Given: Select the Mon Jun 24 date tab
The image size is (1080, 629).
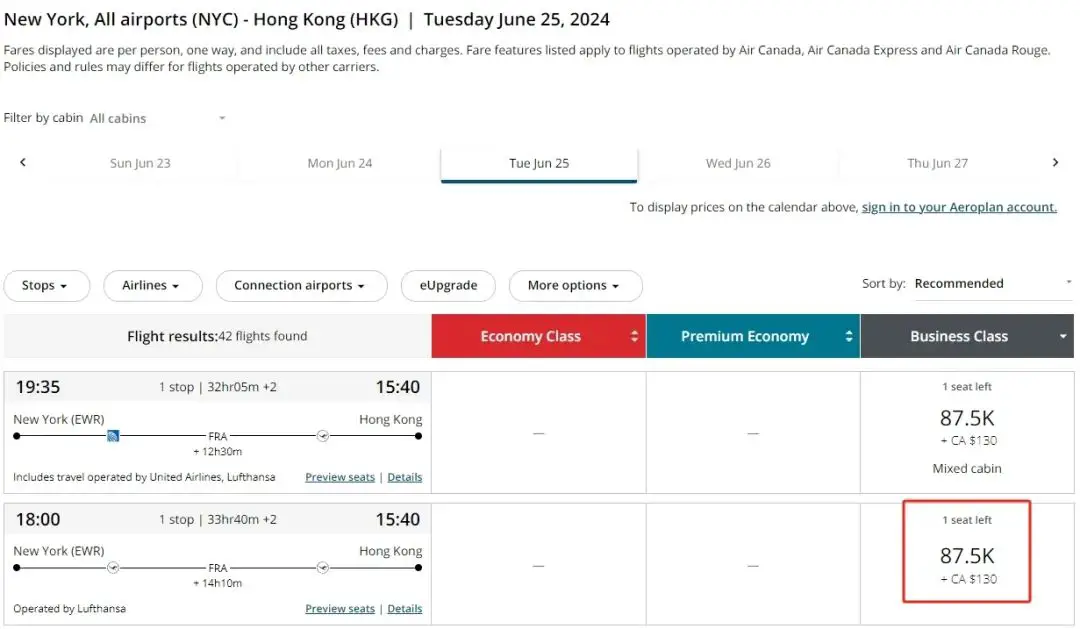Looking at the screenshot, I should click(x=339, y=164).
